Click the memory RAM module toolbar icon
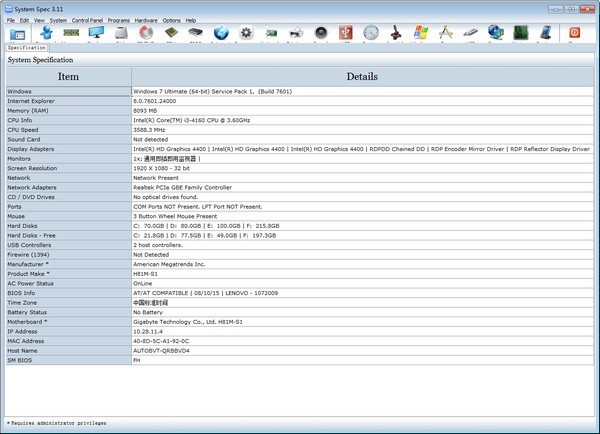Screen dimensions: 600x434 click(x=71, y=33)
